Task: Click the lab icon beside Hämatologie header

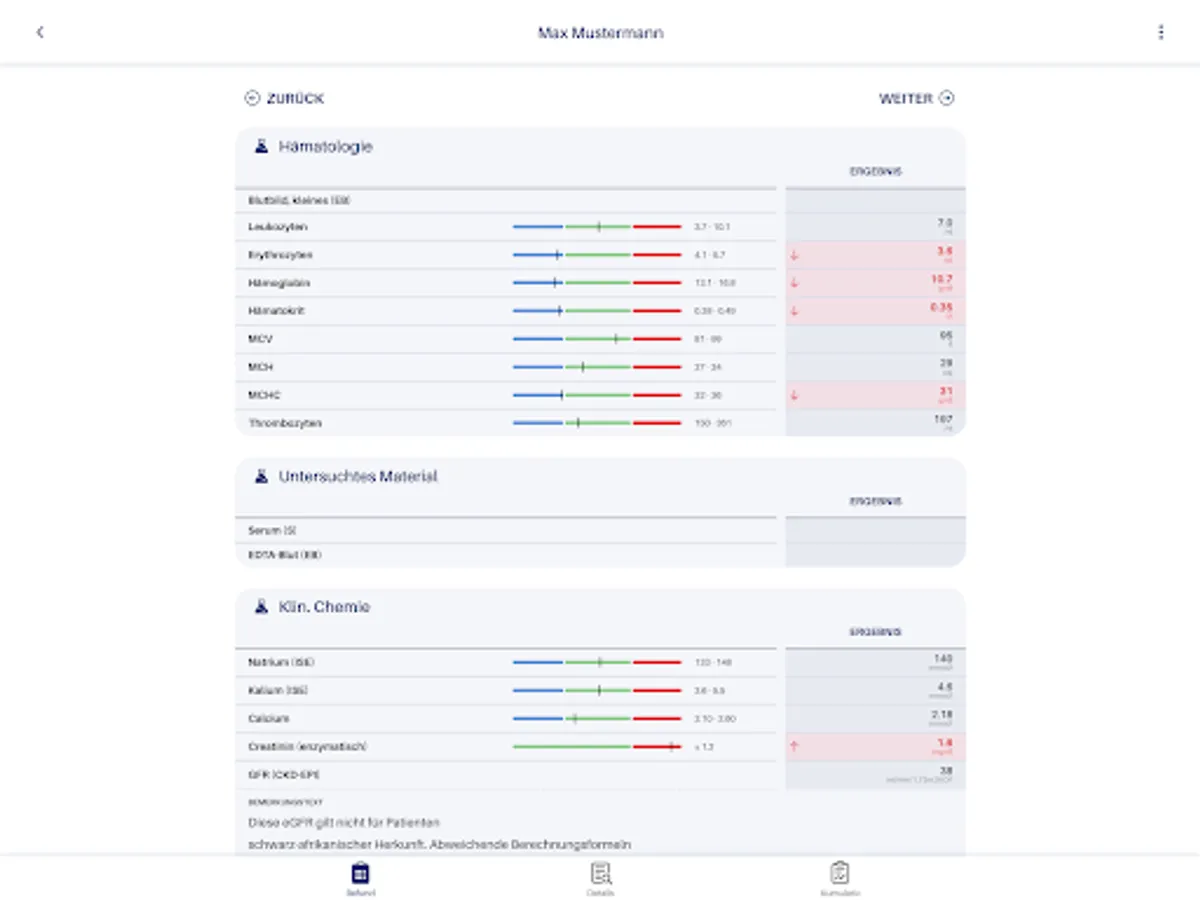Action: click(x=259, y=146)
